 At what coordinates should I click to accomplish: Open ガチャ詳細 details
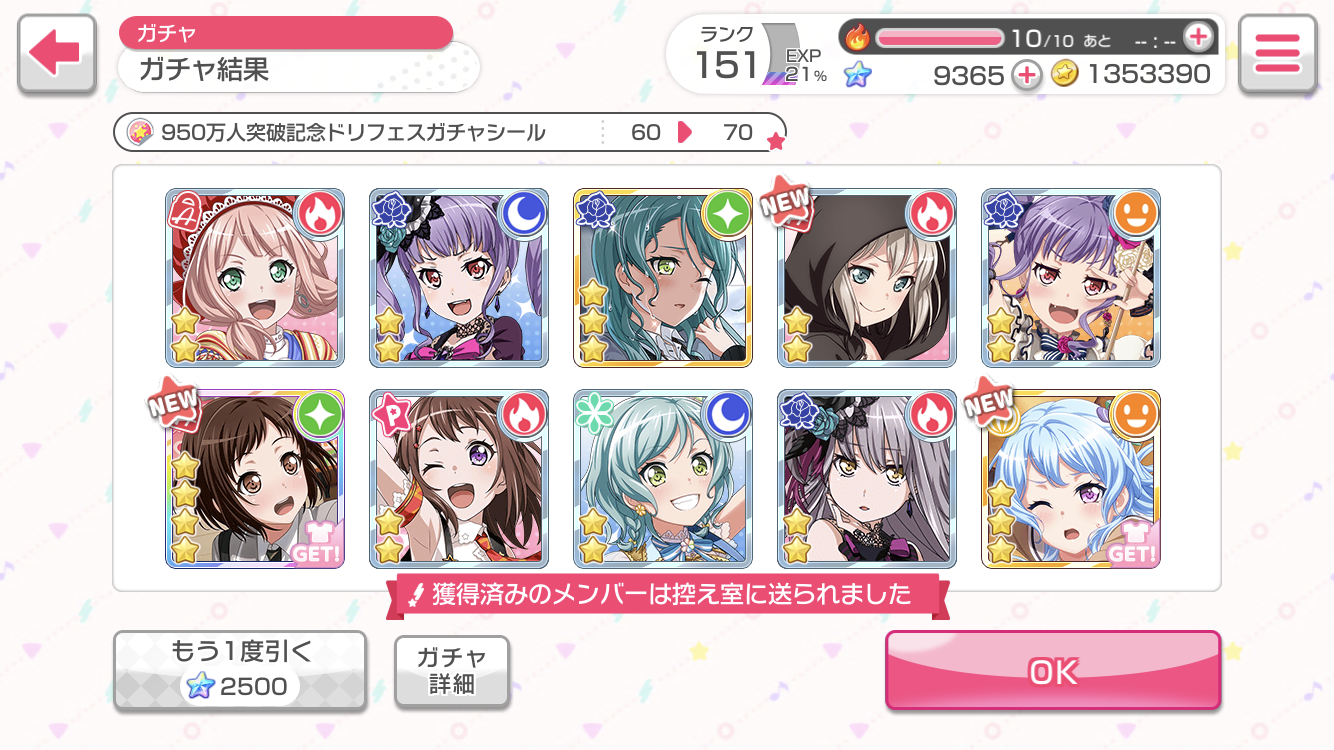[x=452, y=671]
